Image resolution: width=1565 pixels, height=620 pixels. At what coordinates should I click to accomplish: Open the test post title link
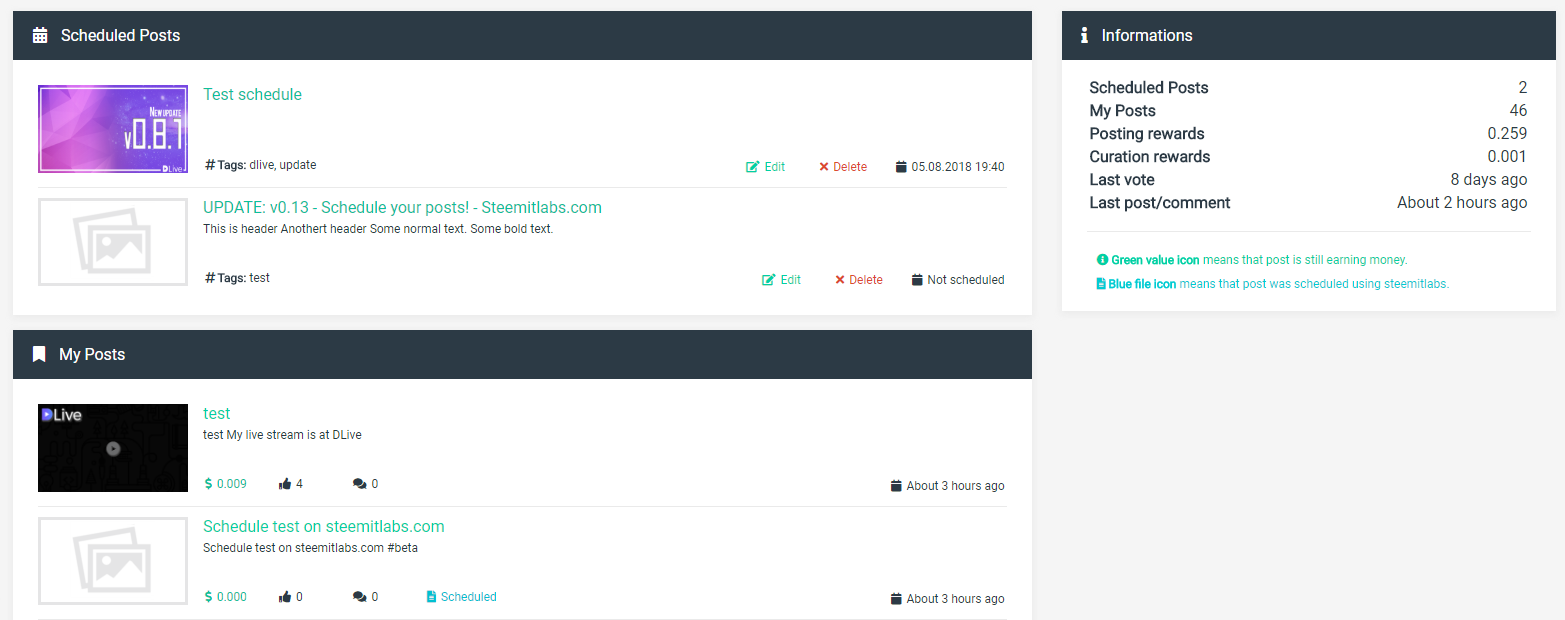(216, 413)
